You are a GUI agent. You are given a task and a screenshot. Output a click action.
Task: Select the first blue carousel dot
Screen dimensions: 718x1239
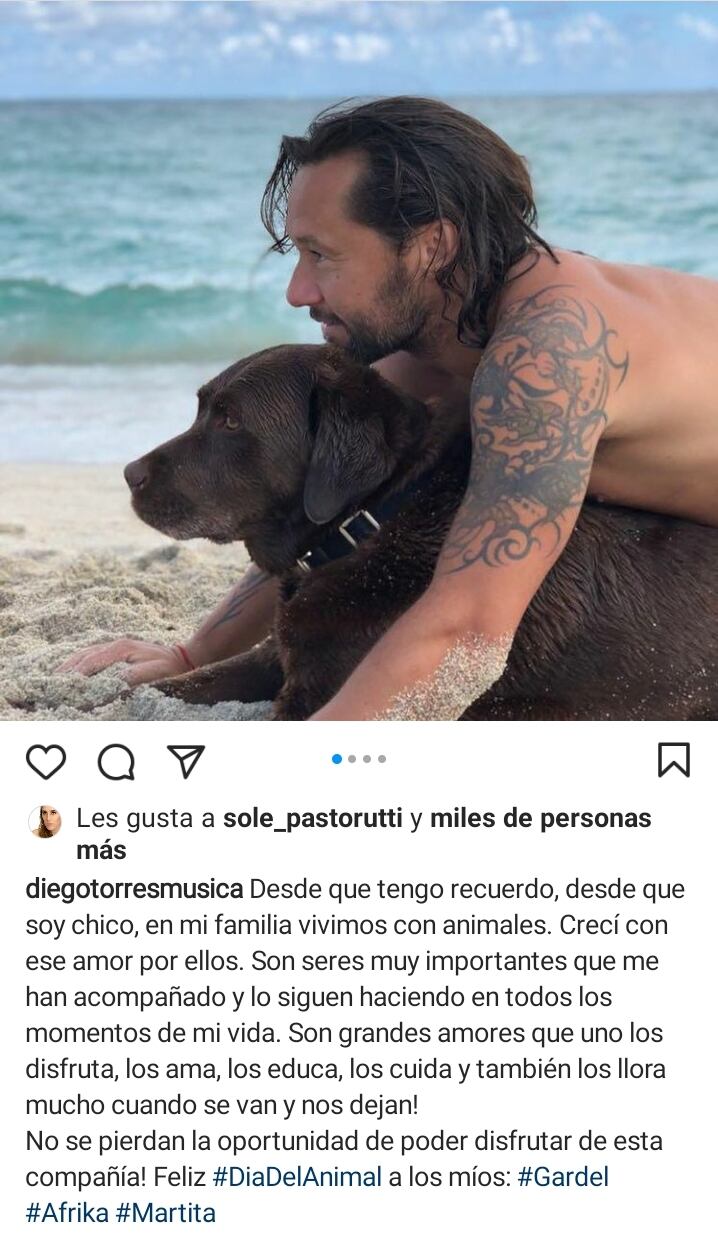[x=337, y=759]
